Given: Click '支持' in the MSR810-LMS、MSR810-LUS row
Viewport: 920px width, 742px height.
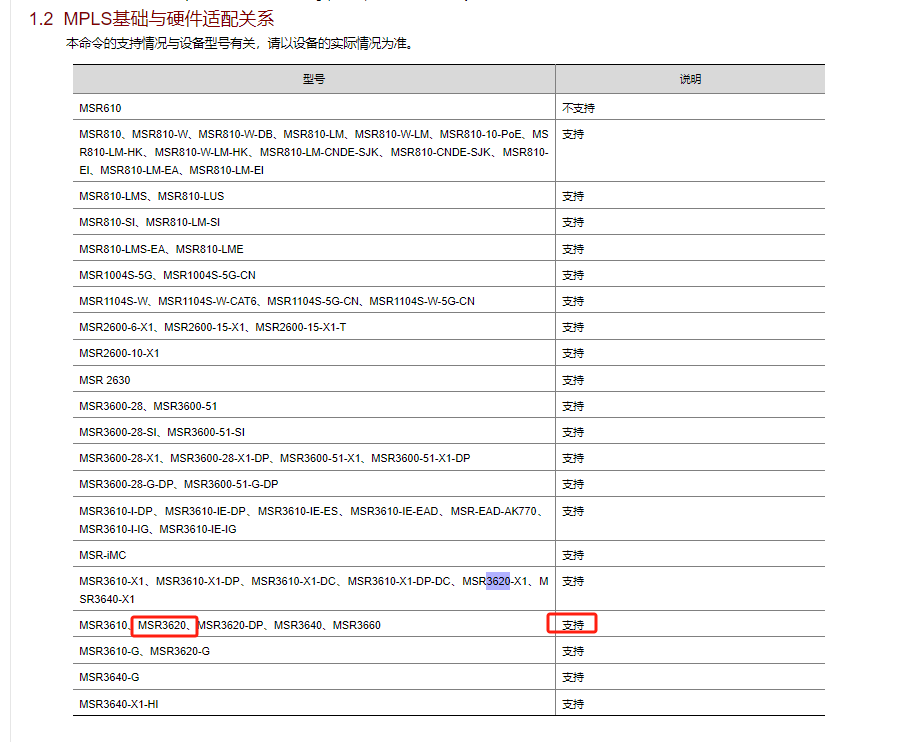Looking at the screenshot, I should pyautogui.click(x=573, y=196).
